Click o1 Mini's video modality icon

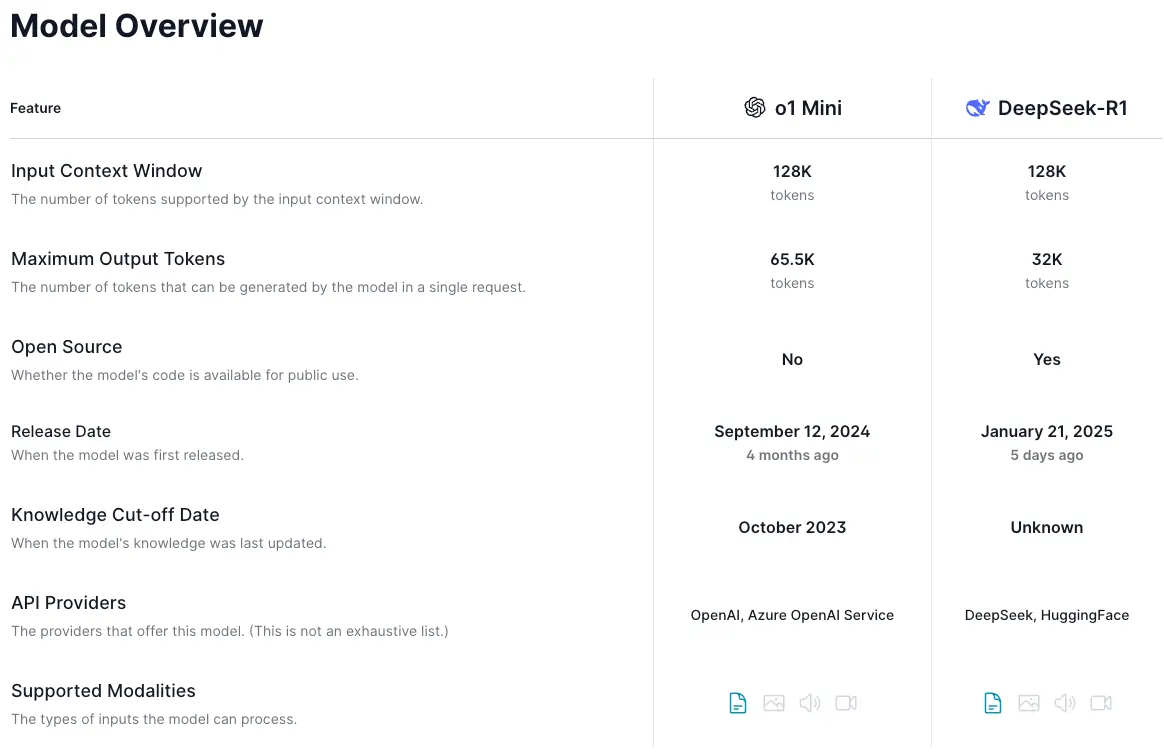[x=846, y=703]
